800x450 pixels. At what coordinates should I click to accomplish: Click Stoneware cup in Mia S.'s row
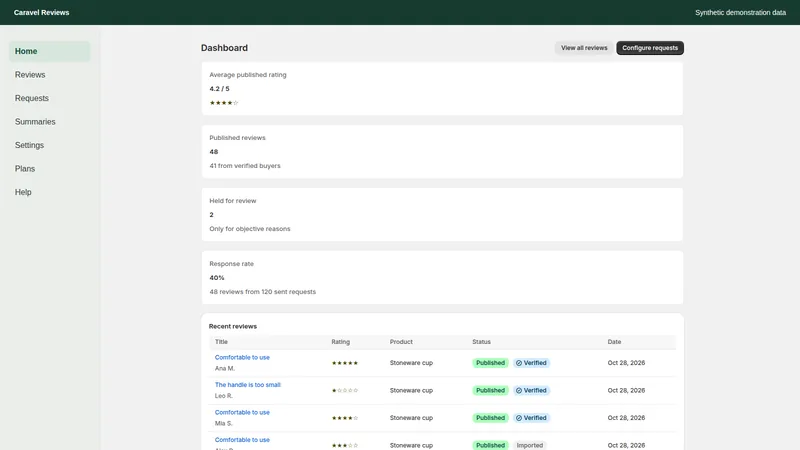click(x=411, y=418)
